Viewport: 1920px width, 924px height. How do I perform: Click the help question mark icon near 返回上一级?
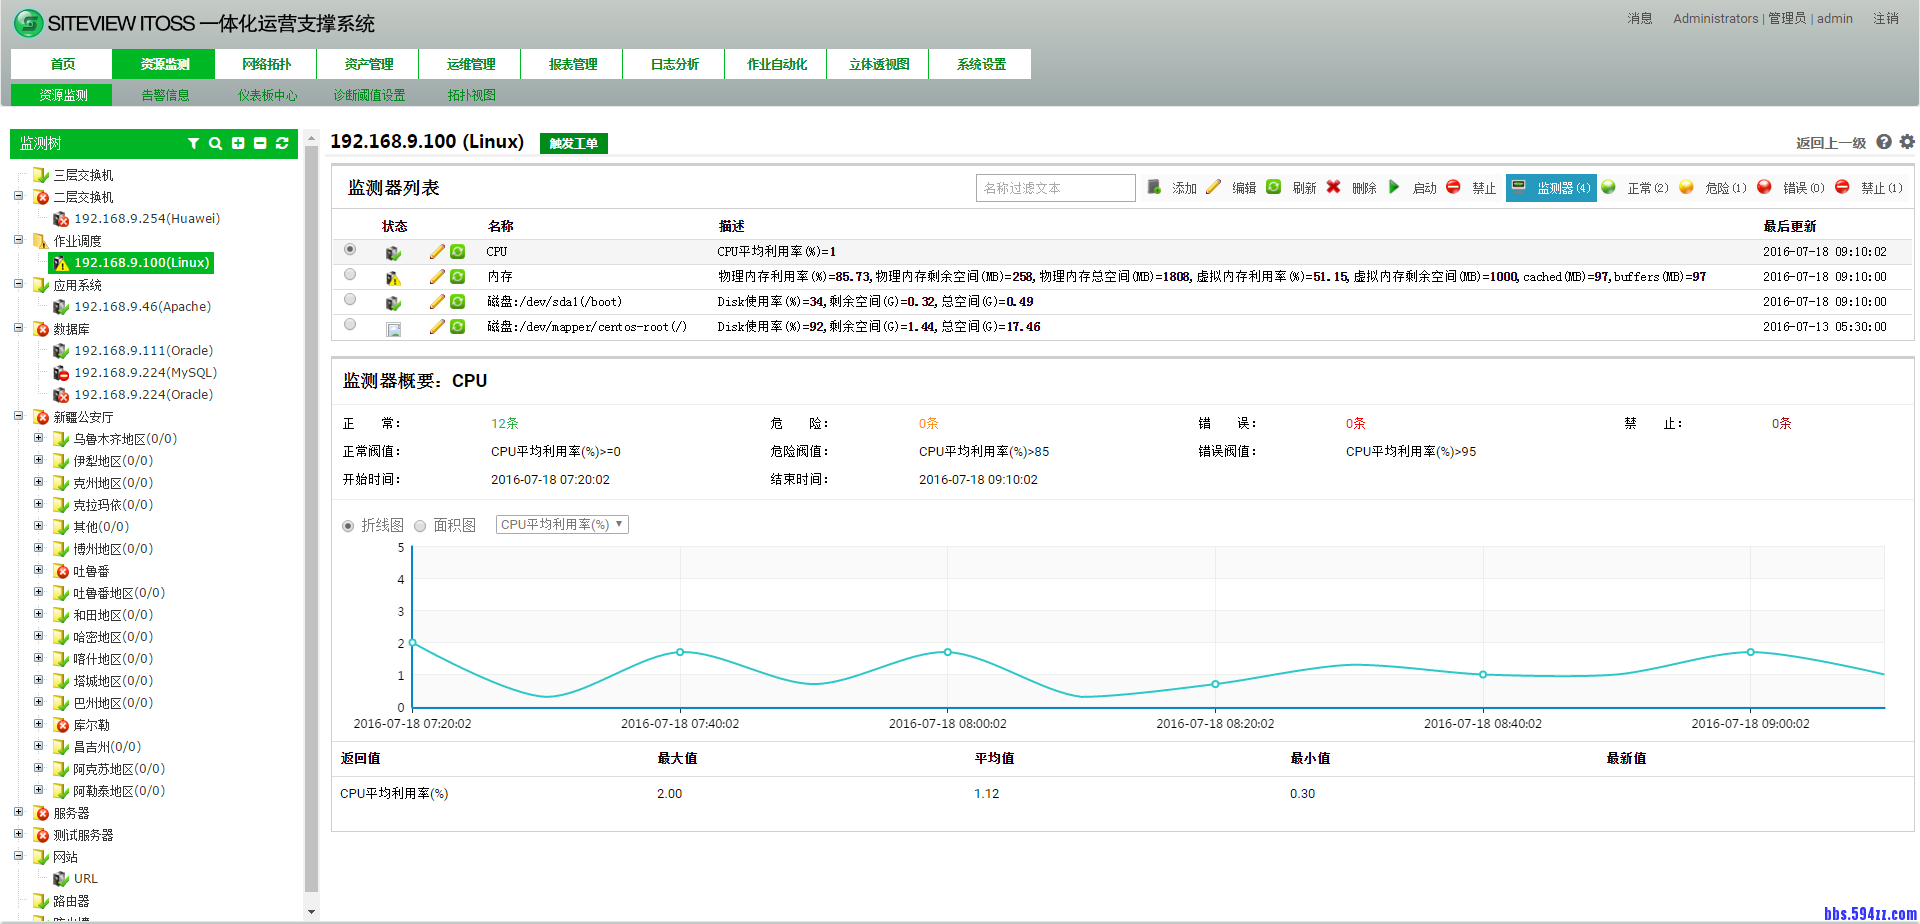(x=1884, y=142)
